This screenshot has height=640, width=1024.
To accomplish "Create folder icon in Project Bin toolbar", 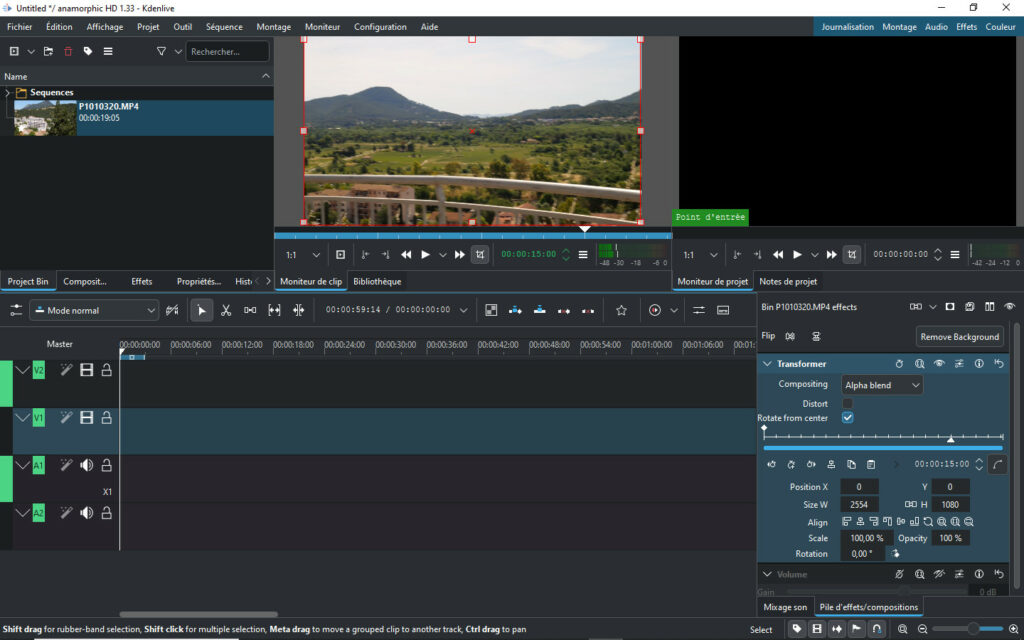I will pos(48,52).
